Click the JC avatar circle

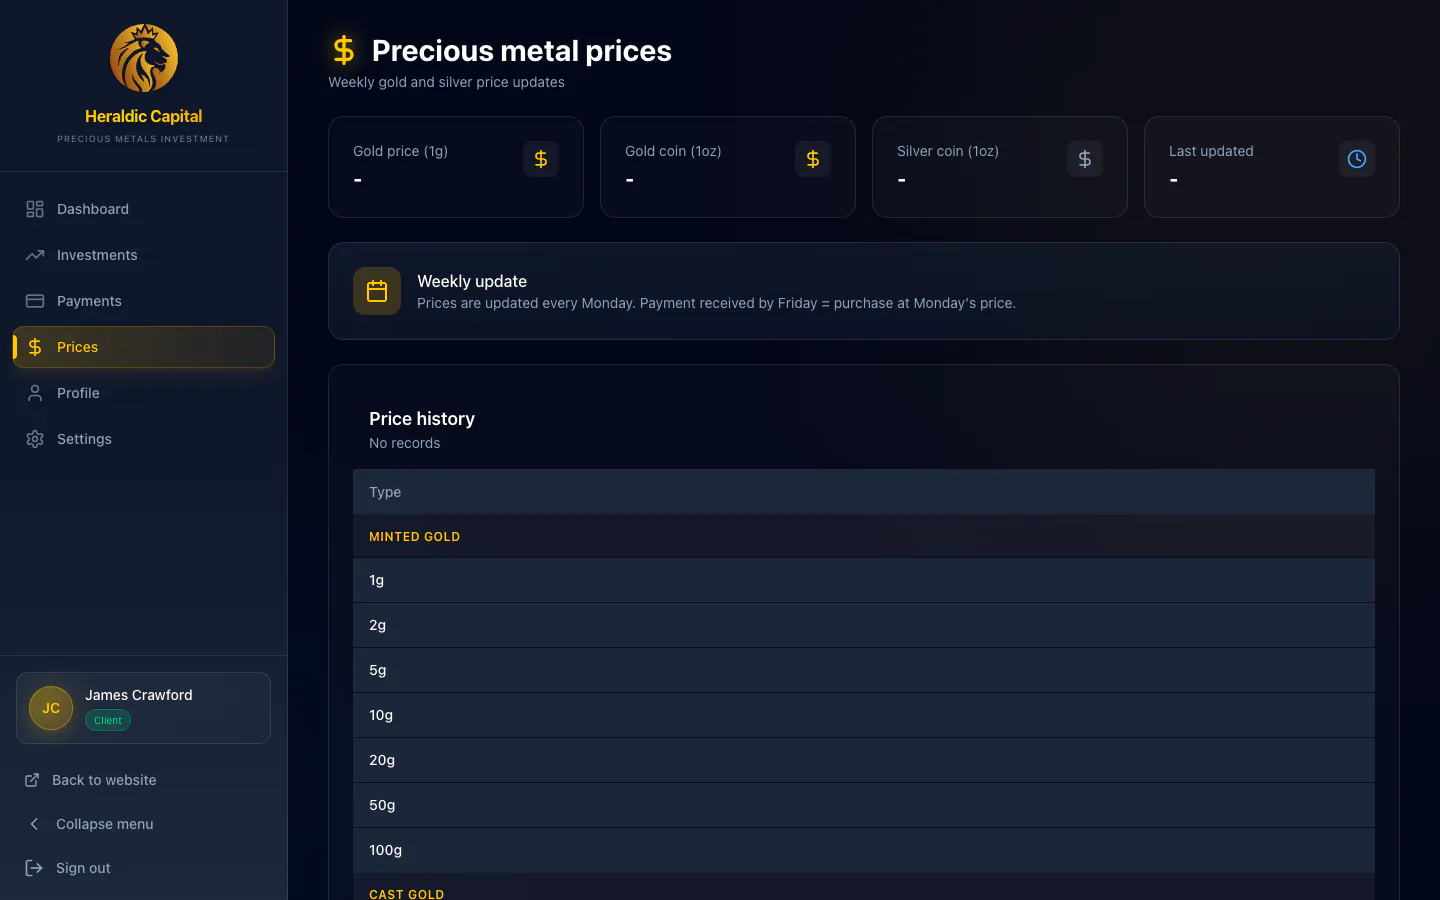point(50,708)
